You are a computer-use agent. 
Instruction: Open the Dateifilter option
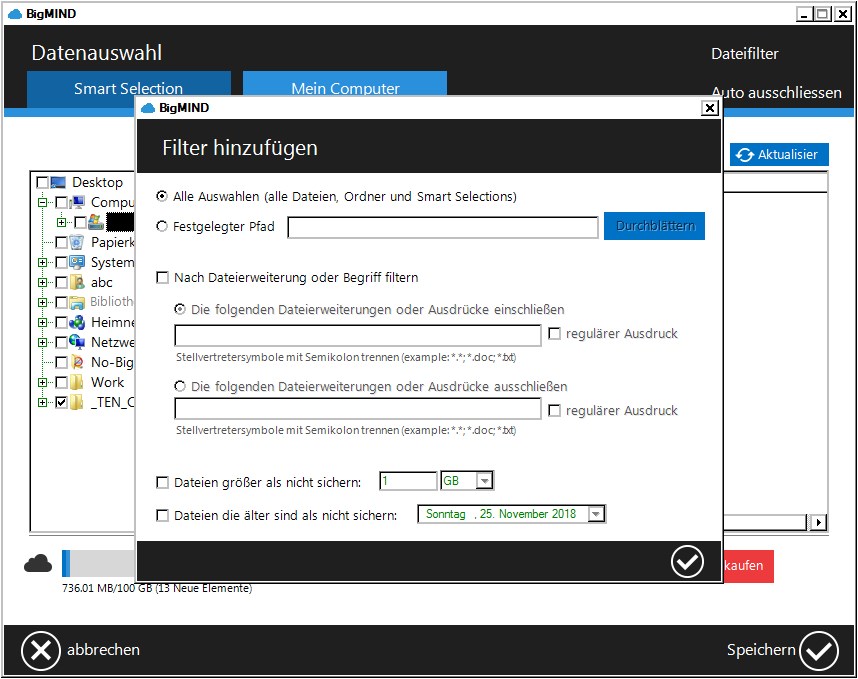(744, 54)
